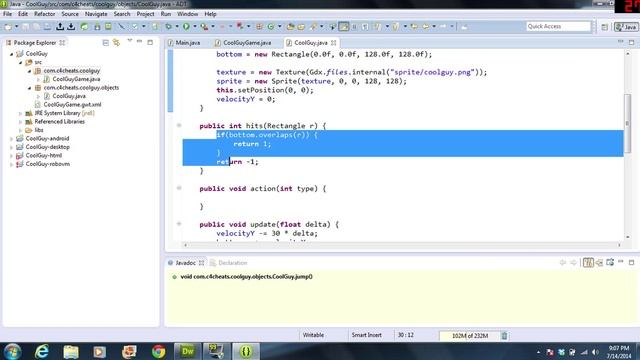
Task: Click the New file toolbar icon
Action: coord(8,27)
